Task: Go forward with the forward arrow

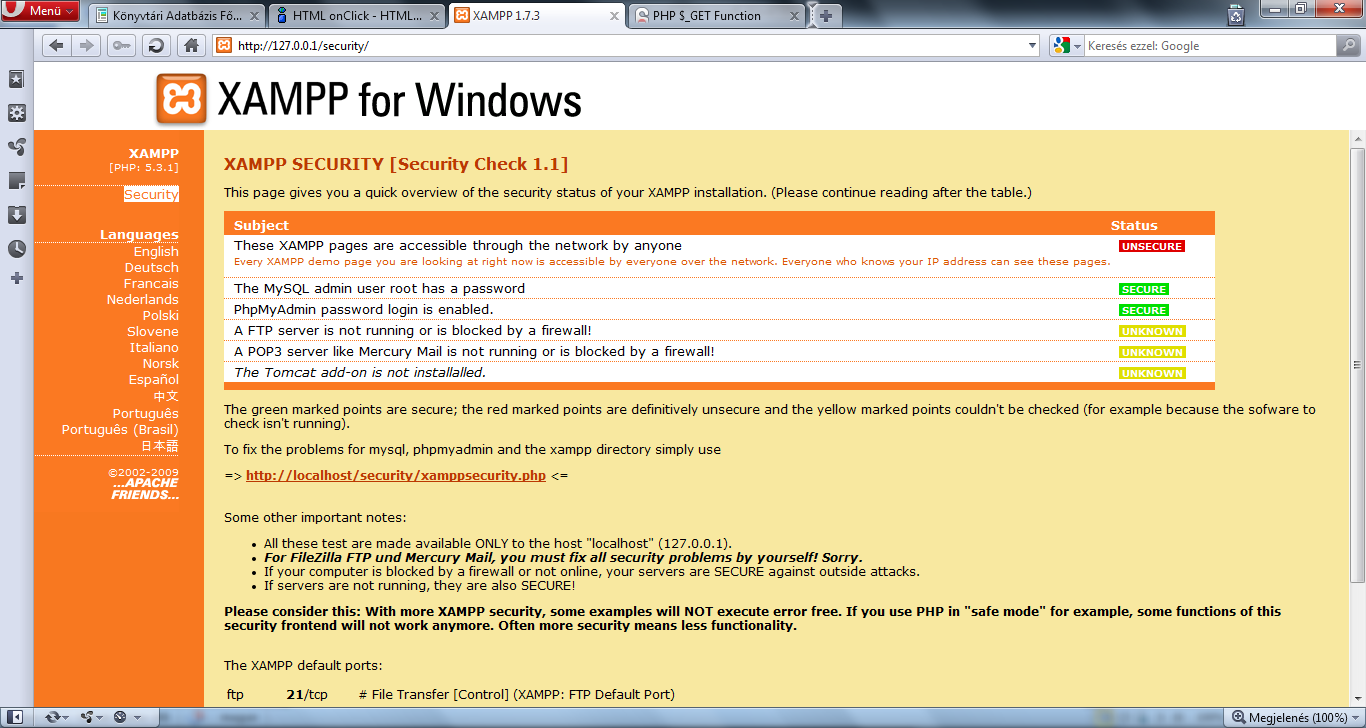Action: click(x=86, y=45)
